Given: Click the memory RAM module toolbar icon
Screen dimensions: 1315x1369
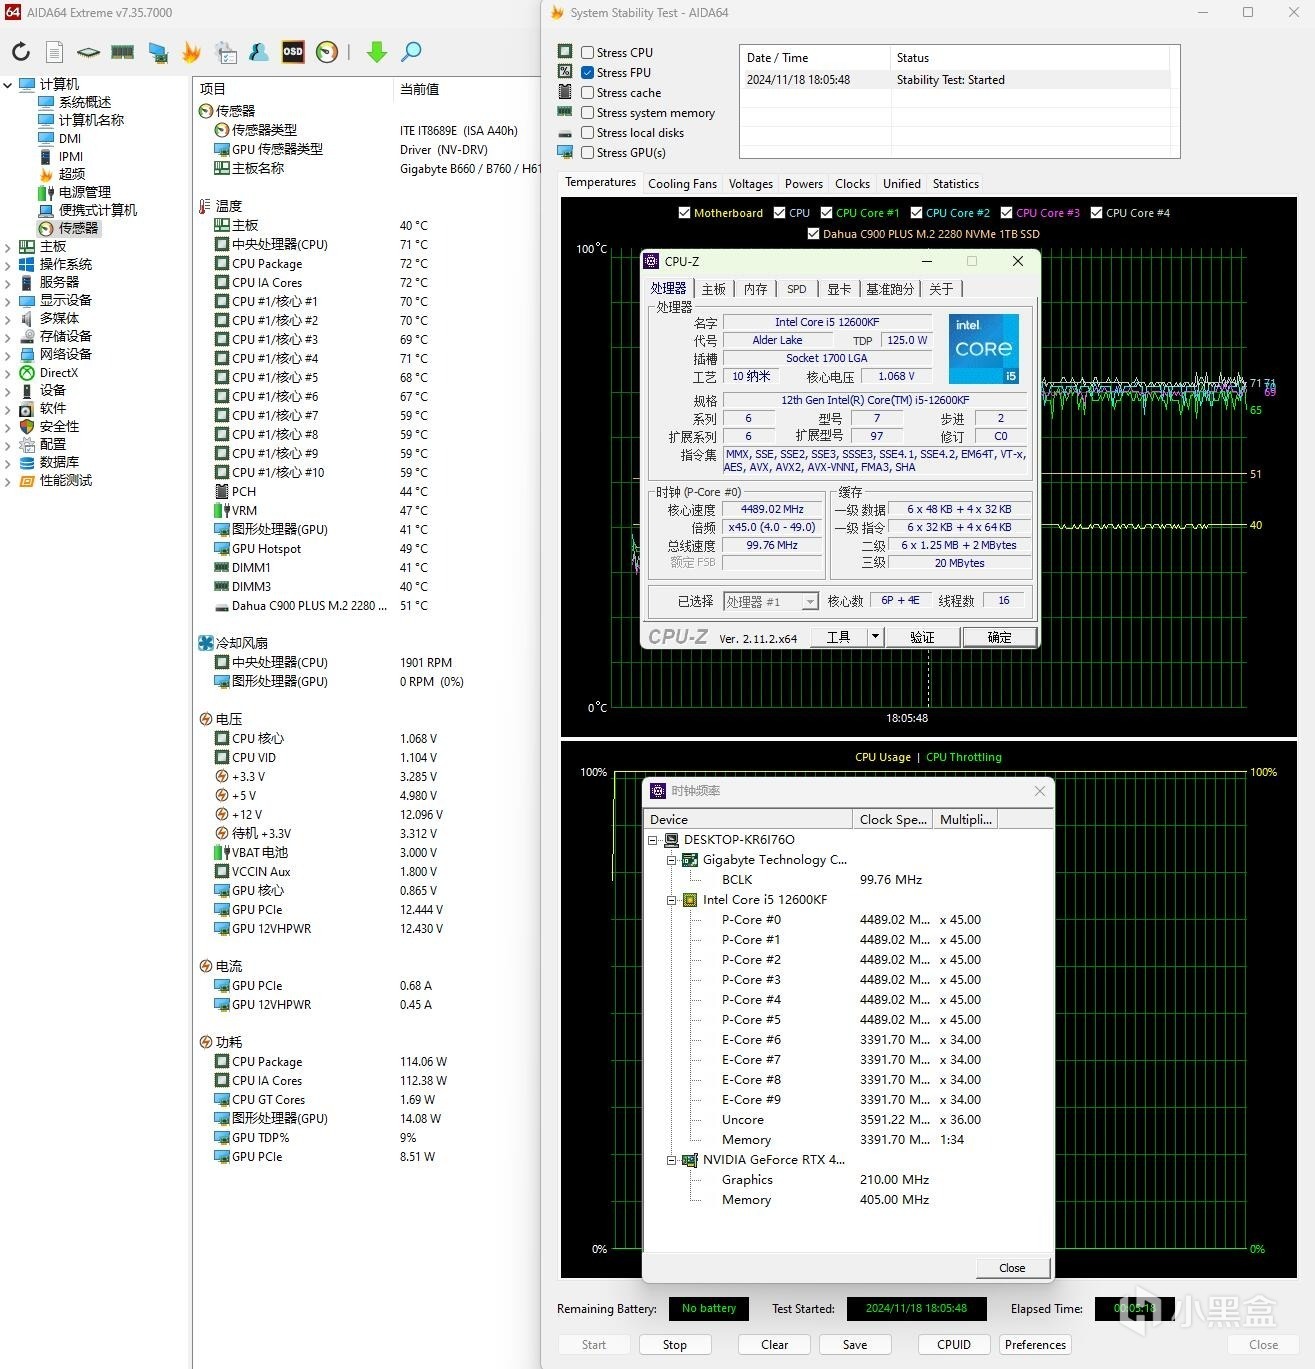Looking at the screenshot, I should tap(123, 52).
